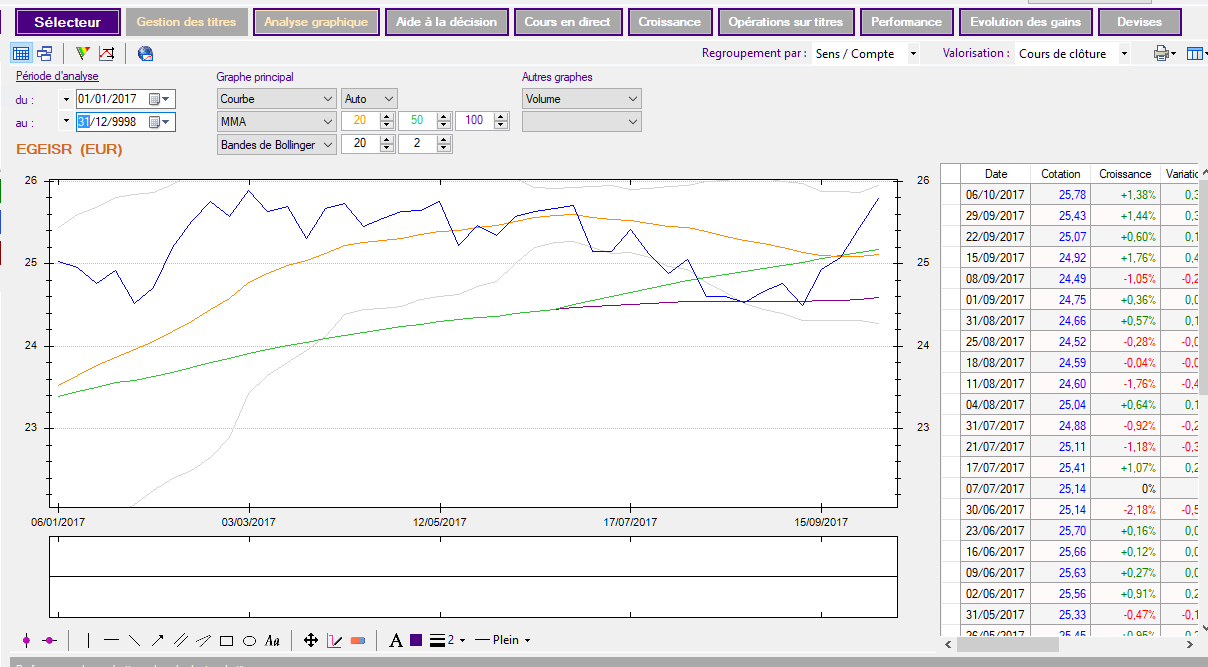Open the purple drawing color swatch
1208x667 pixels.
point(416,640)
